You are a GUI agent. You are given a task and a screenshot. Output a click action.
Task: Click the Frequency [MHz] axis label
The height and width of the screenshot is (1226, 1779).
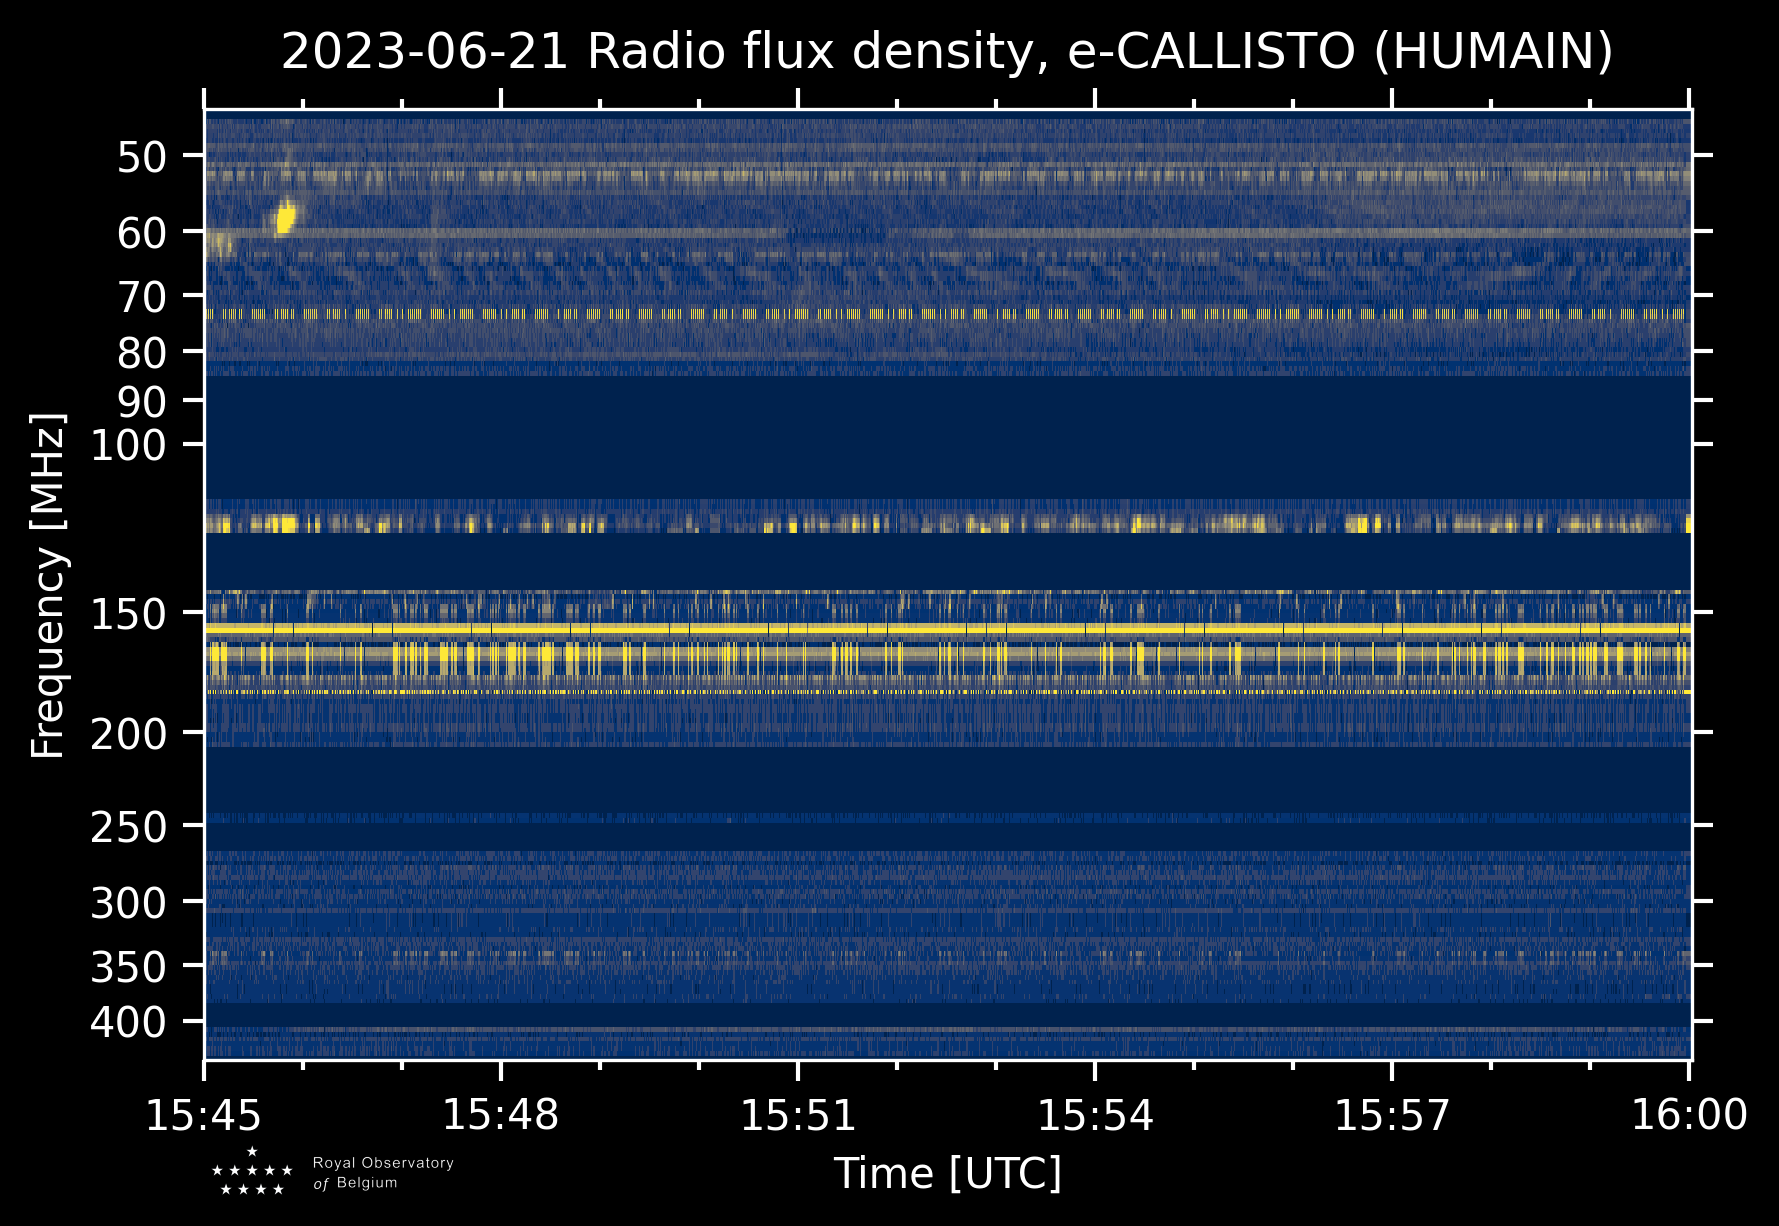[48, 585]
